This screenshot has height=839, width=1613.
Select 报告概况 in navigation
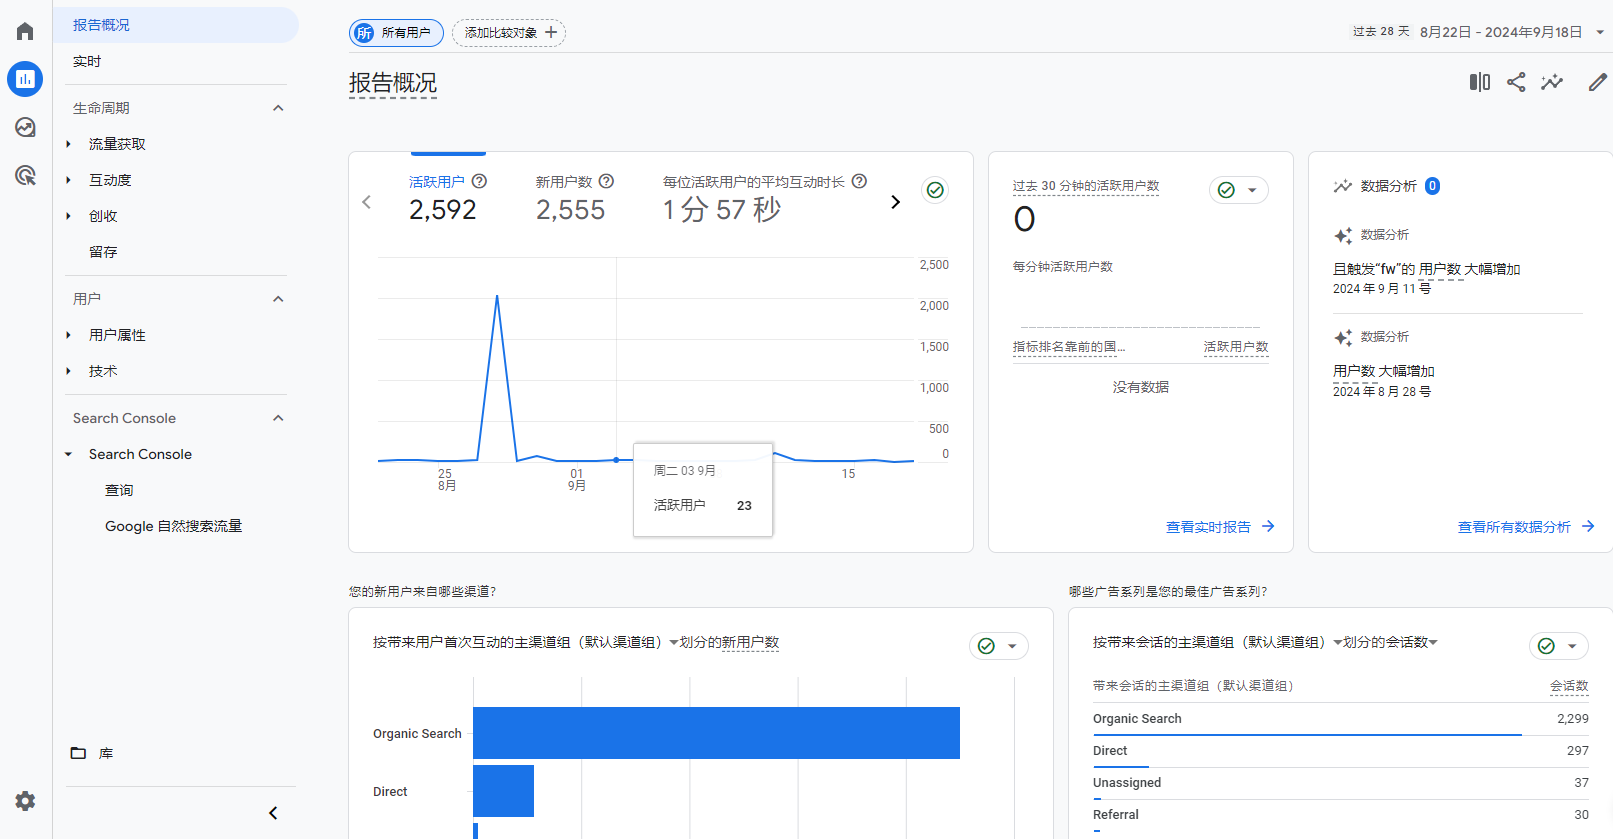pyautogui.click(x=176, y=25)
